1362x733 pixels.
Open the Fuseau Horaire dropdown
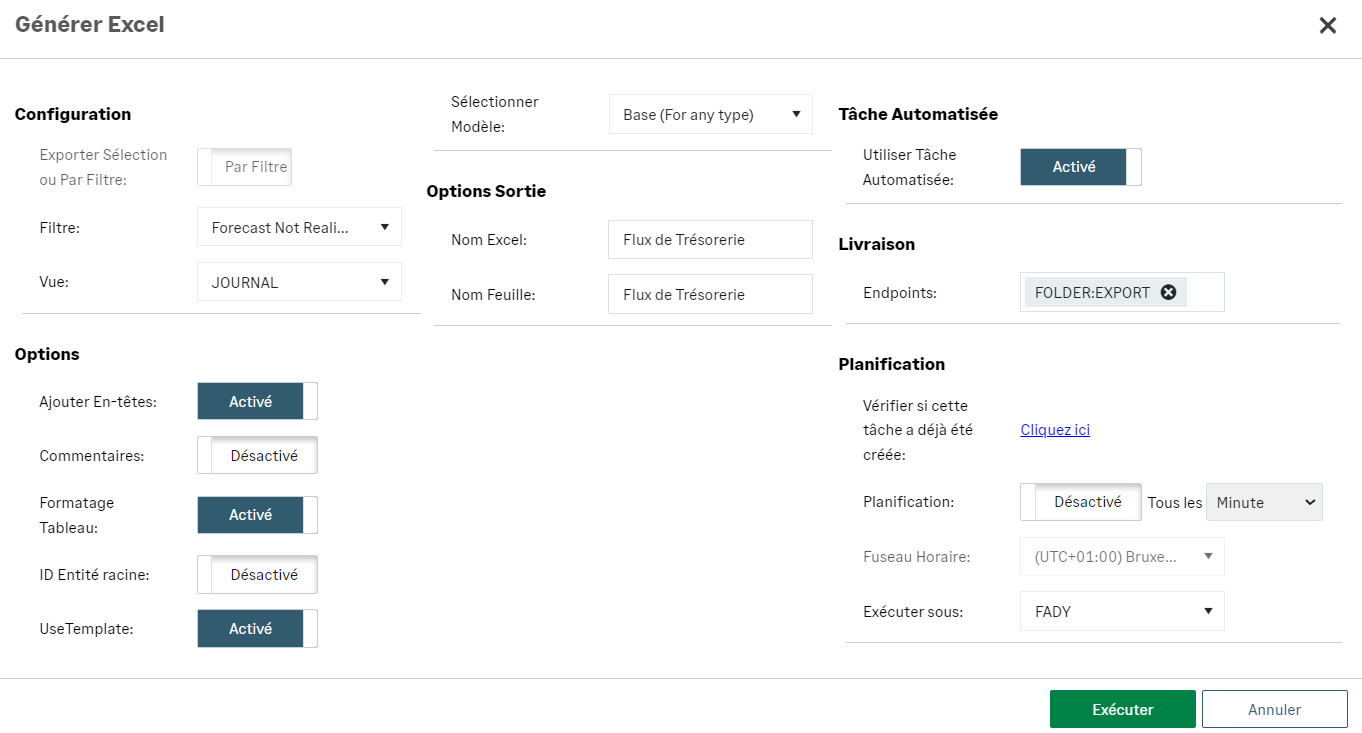point(1122,557)
